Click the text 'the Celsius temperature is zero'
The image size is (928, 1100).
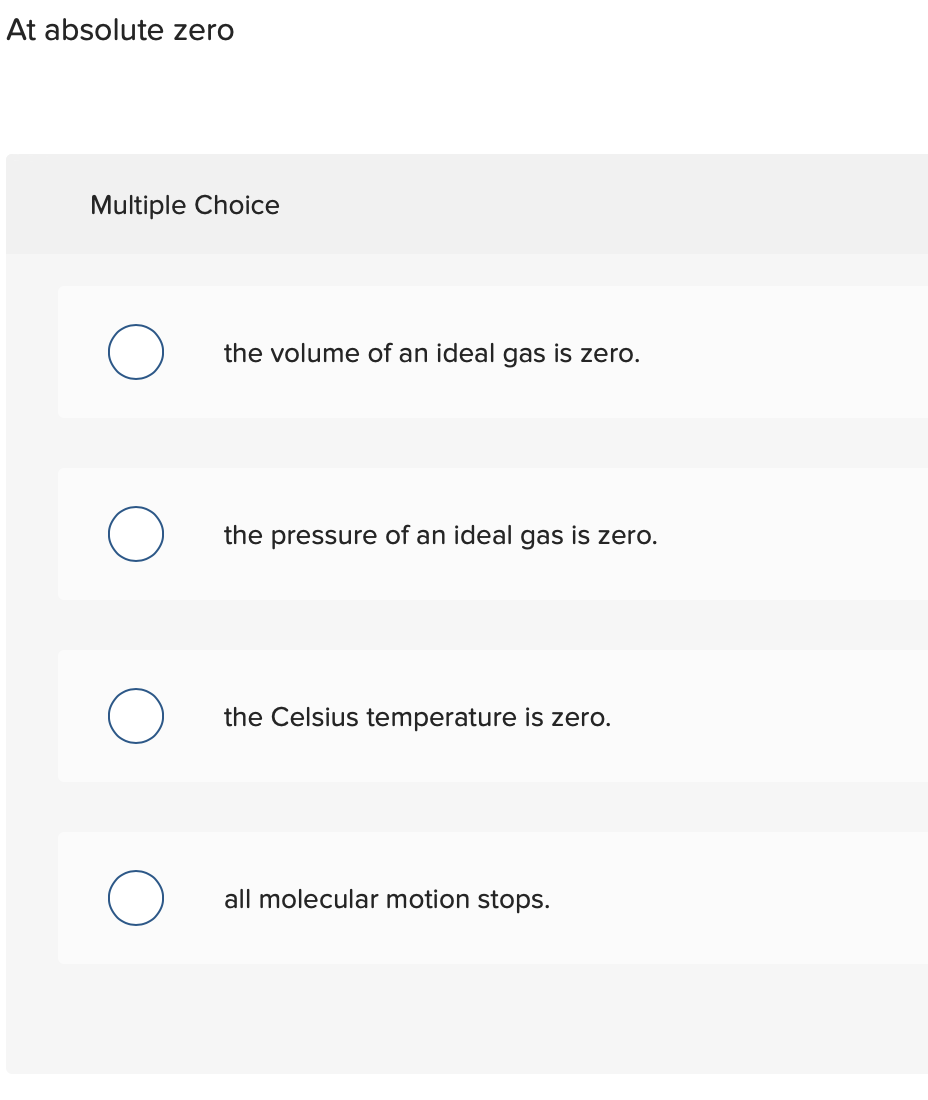[x=418, y=717]
